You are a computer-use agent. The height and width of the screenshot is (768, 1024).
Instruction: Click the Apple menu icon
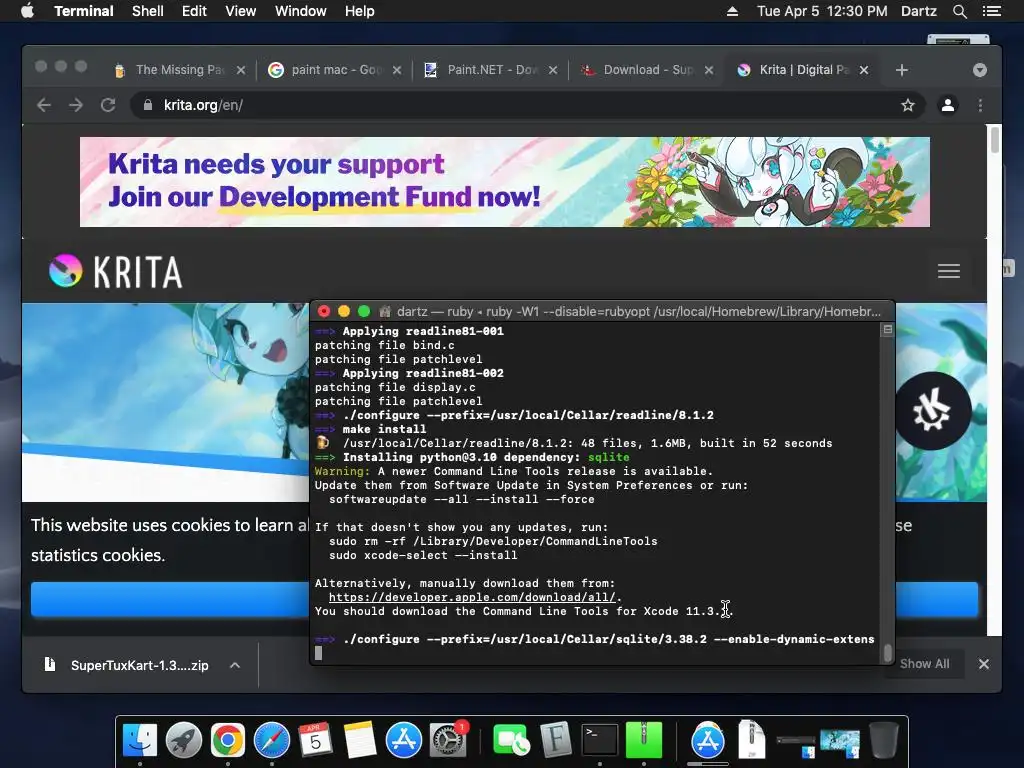(27, 11)
